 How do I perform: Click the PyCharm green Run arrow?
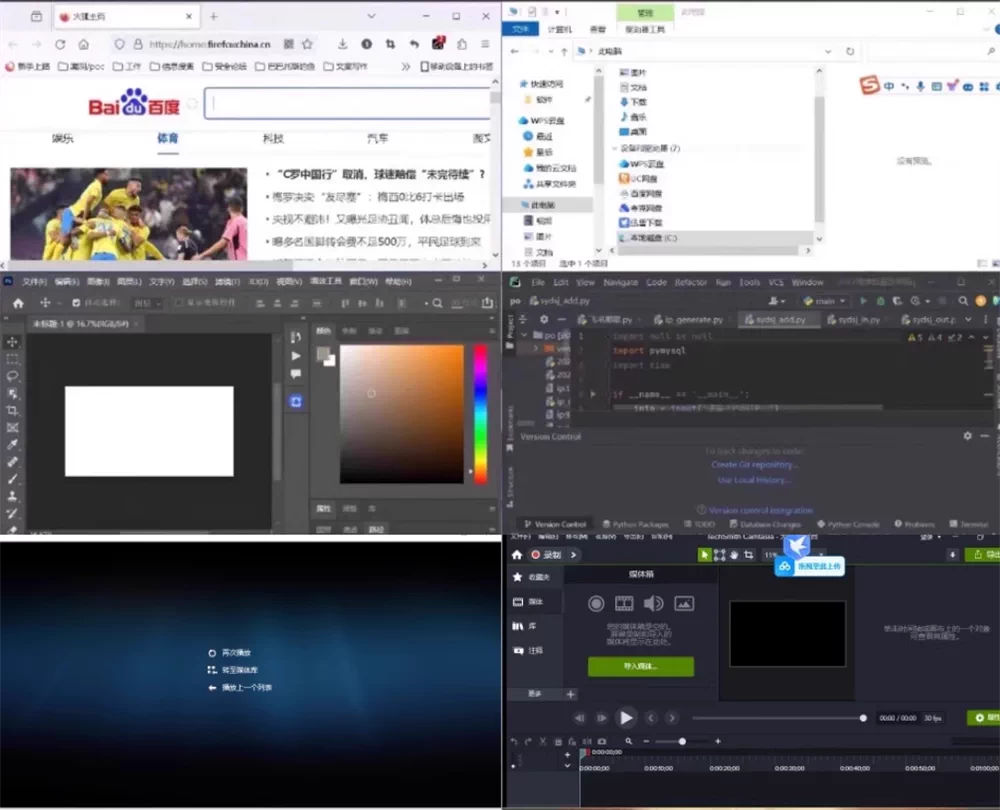click(864, 300)
